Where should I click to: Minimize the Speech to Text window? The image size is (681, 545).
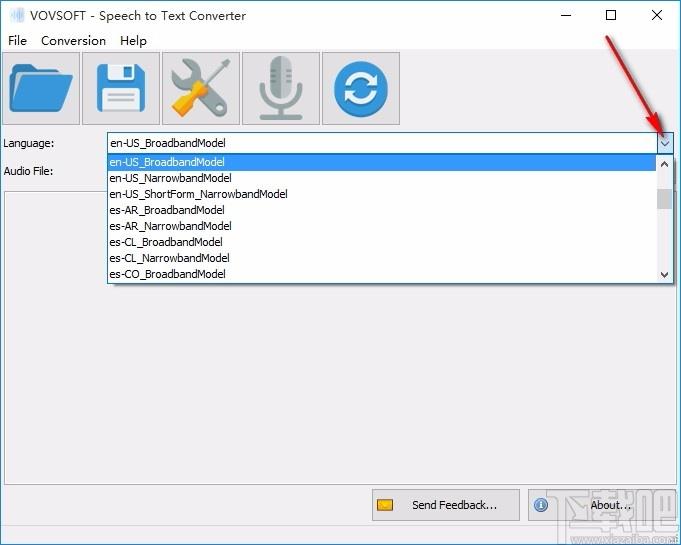566,16
